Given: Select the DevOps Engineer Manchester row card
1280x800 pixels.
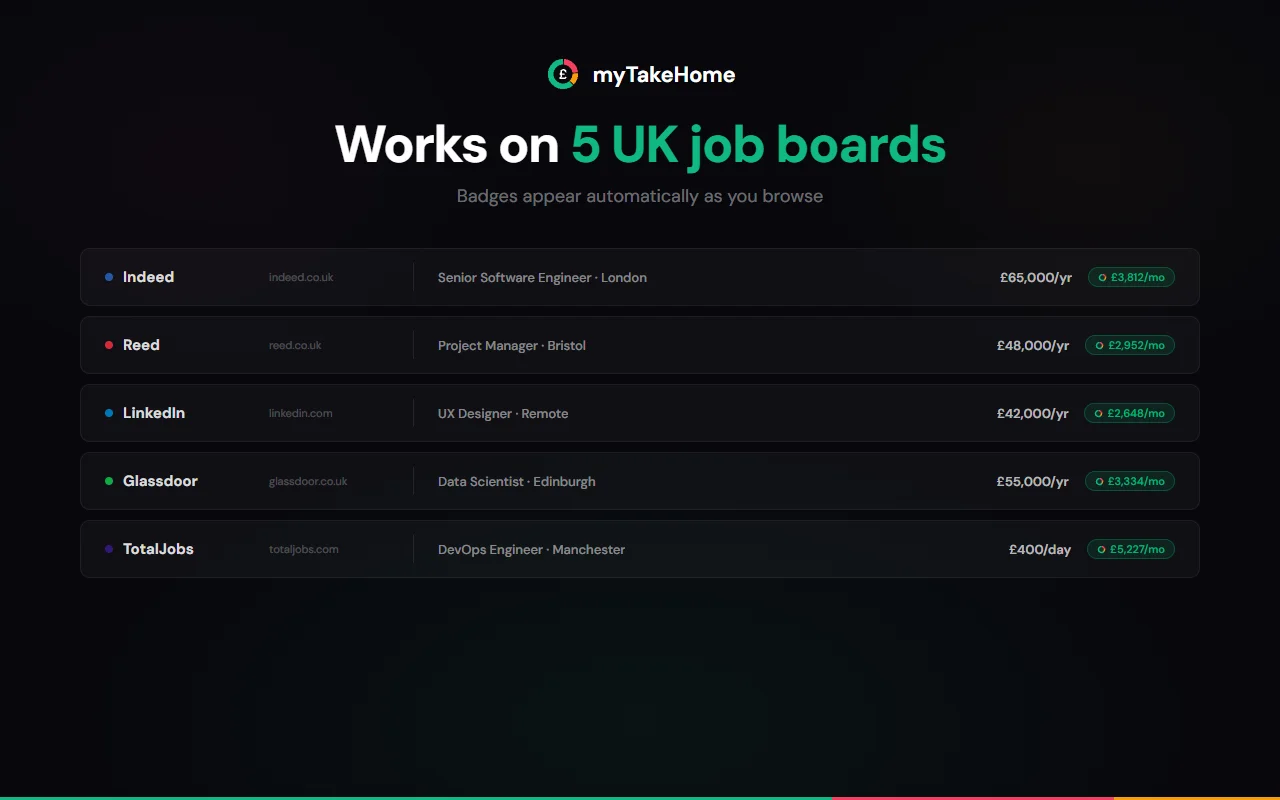Looking at the screenshot, I should (x=640, y=549).
